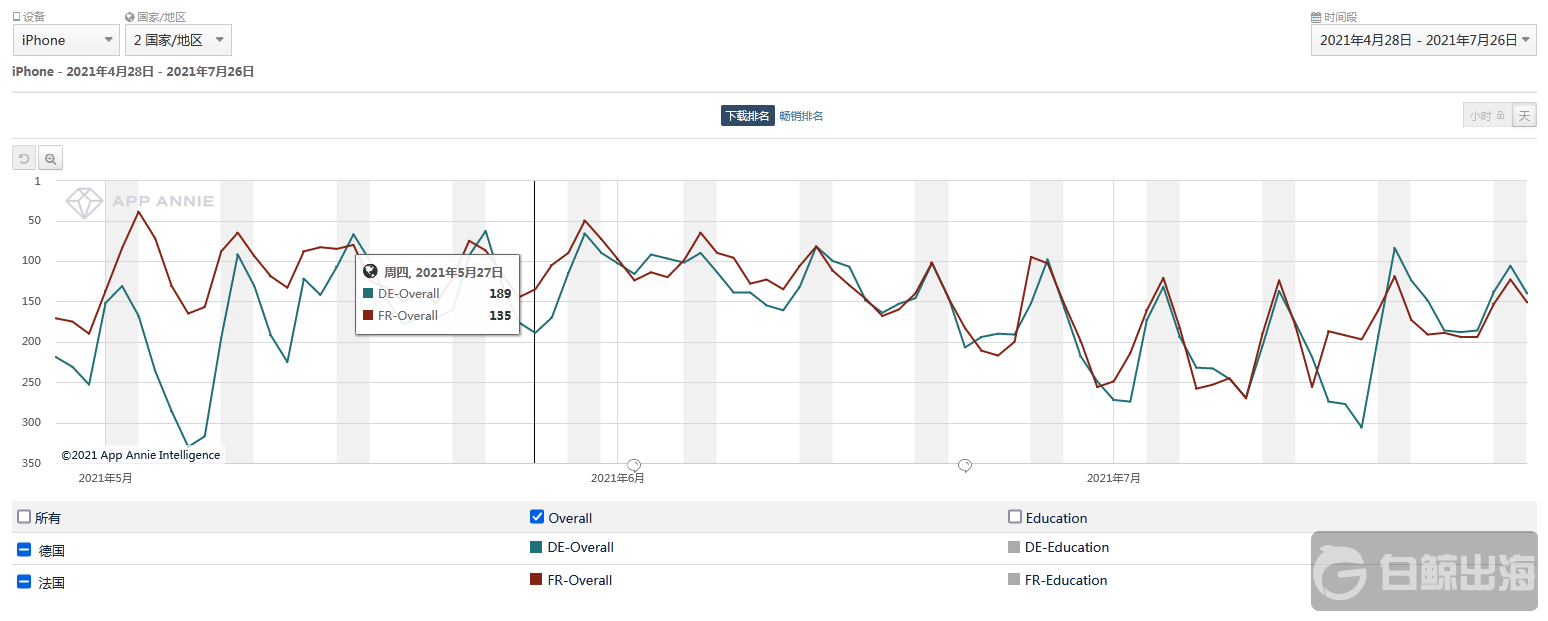1548x621 pixels.
Task: Expand the 2 国家/地区 dropdown
Action: click(x=179, y=40)
